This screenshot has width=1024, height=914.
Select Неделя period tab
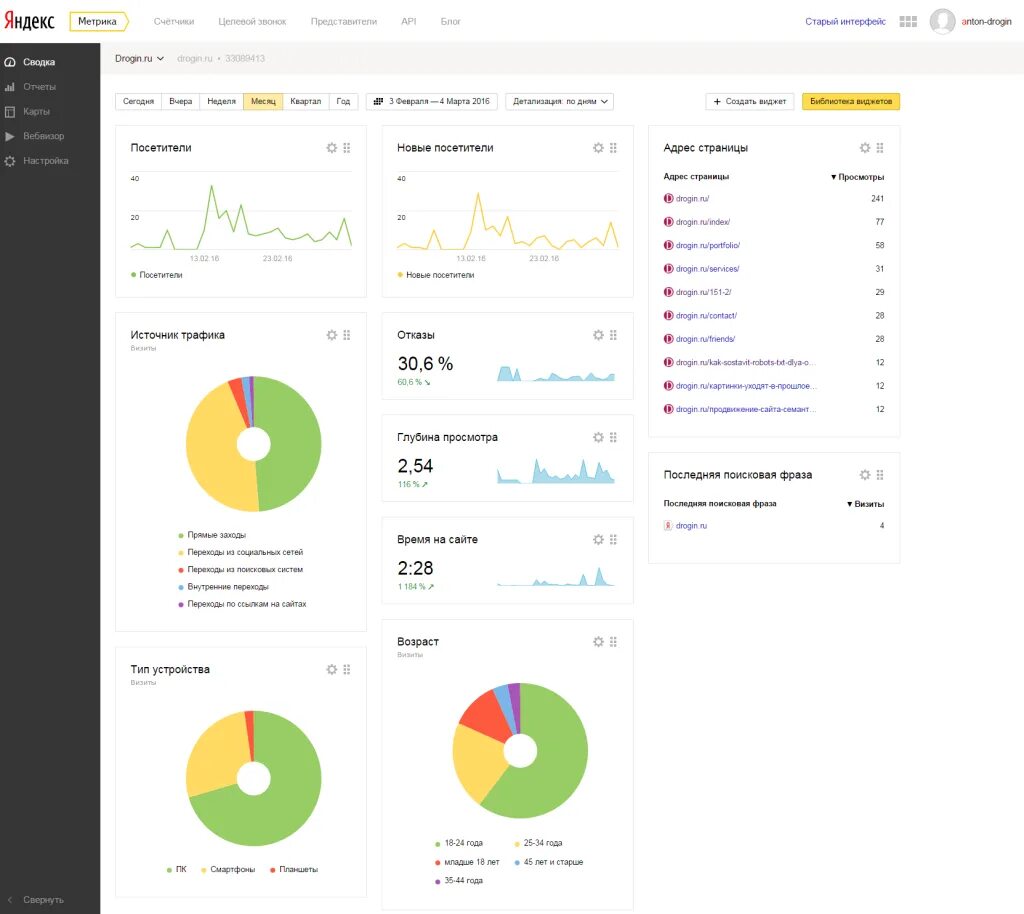[x=221, y=101]
